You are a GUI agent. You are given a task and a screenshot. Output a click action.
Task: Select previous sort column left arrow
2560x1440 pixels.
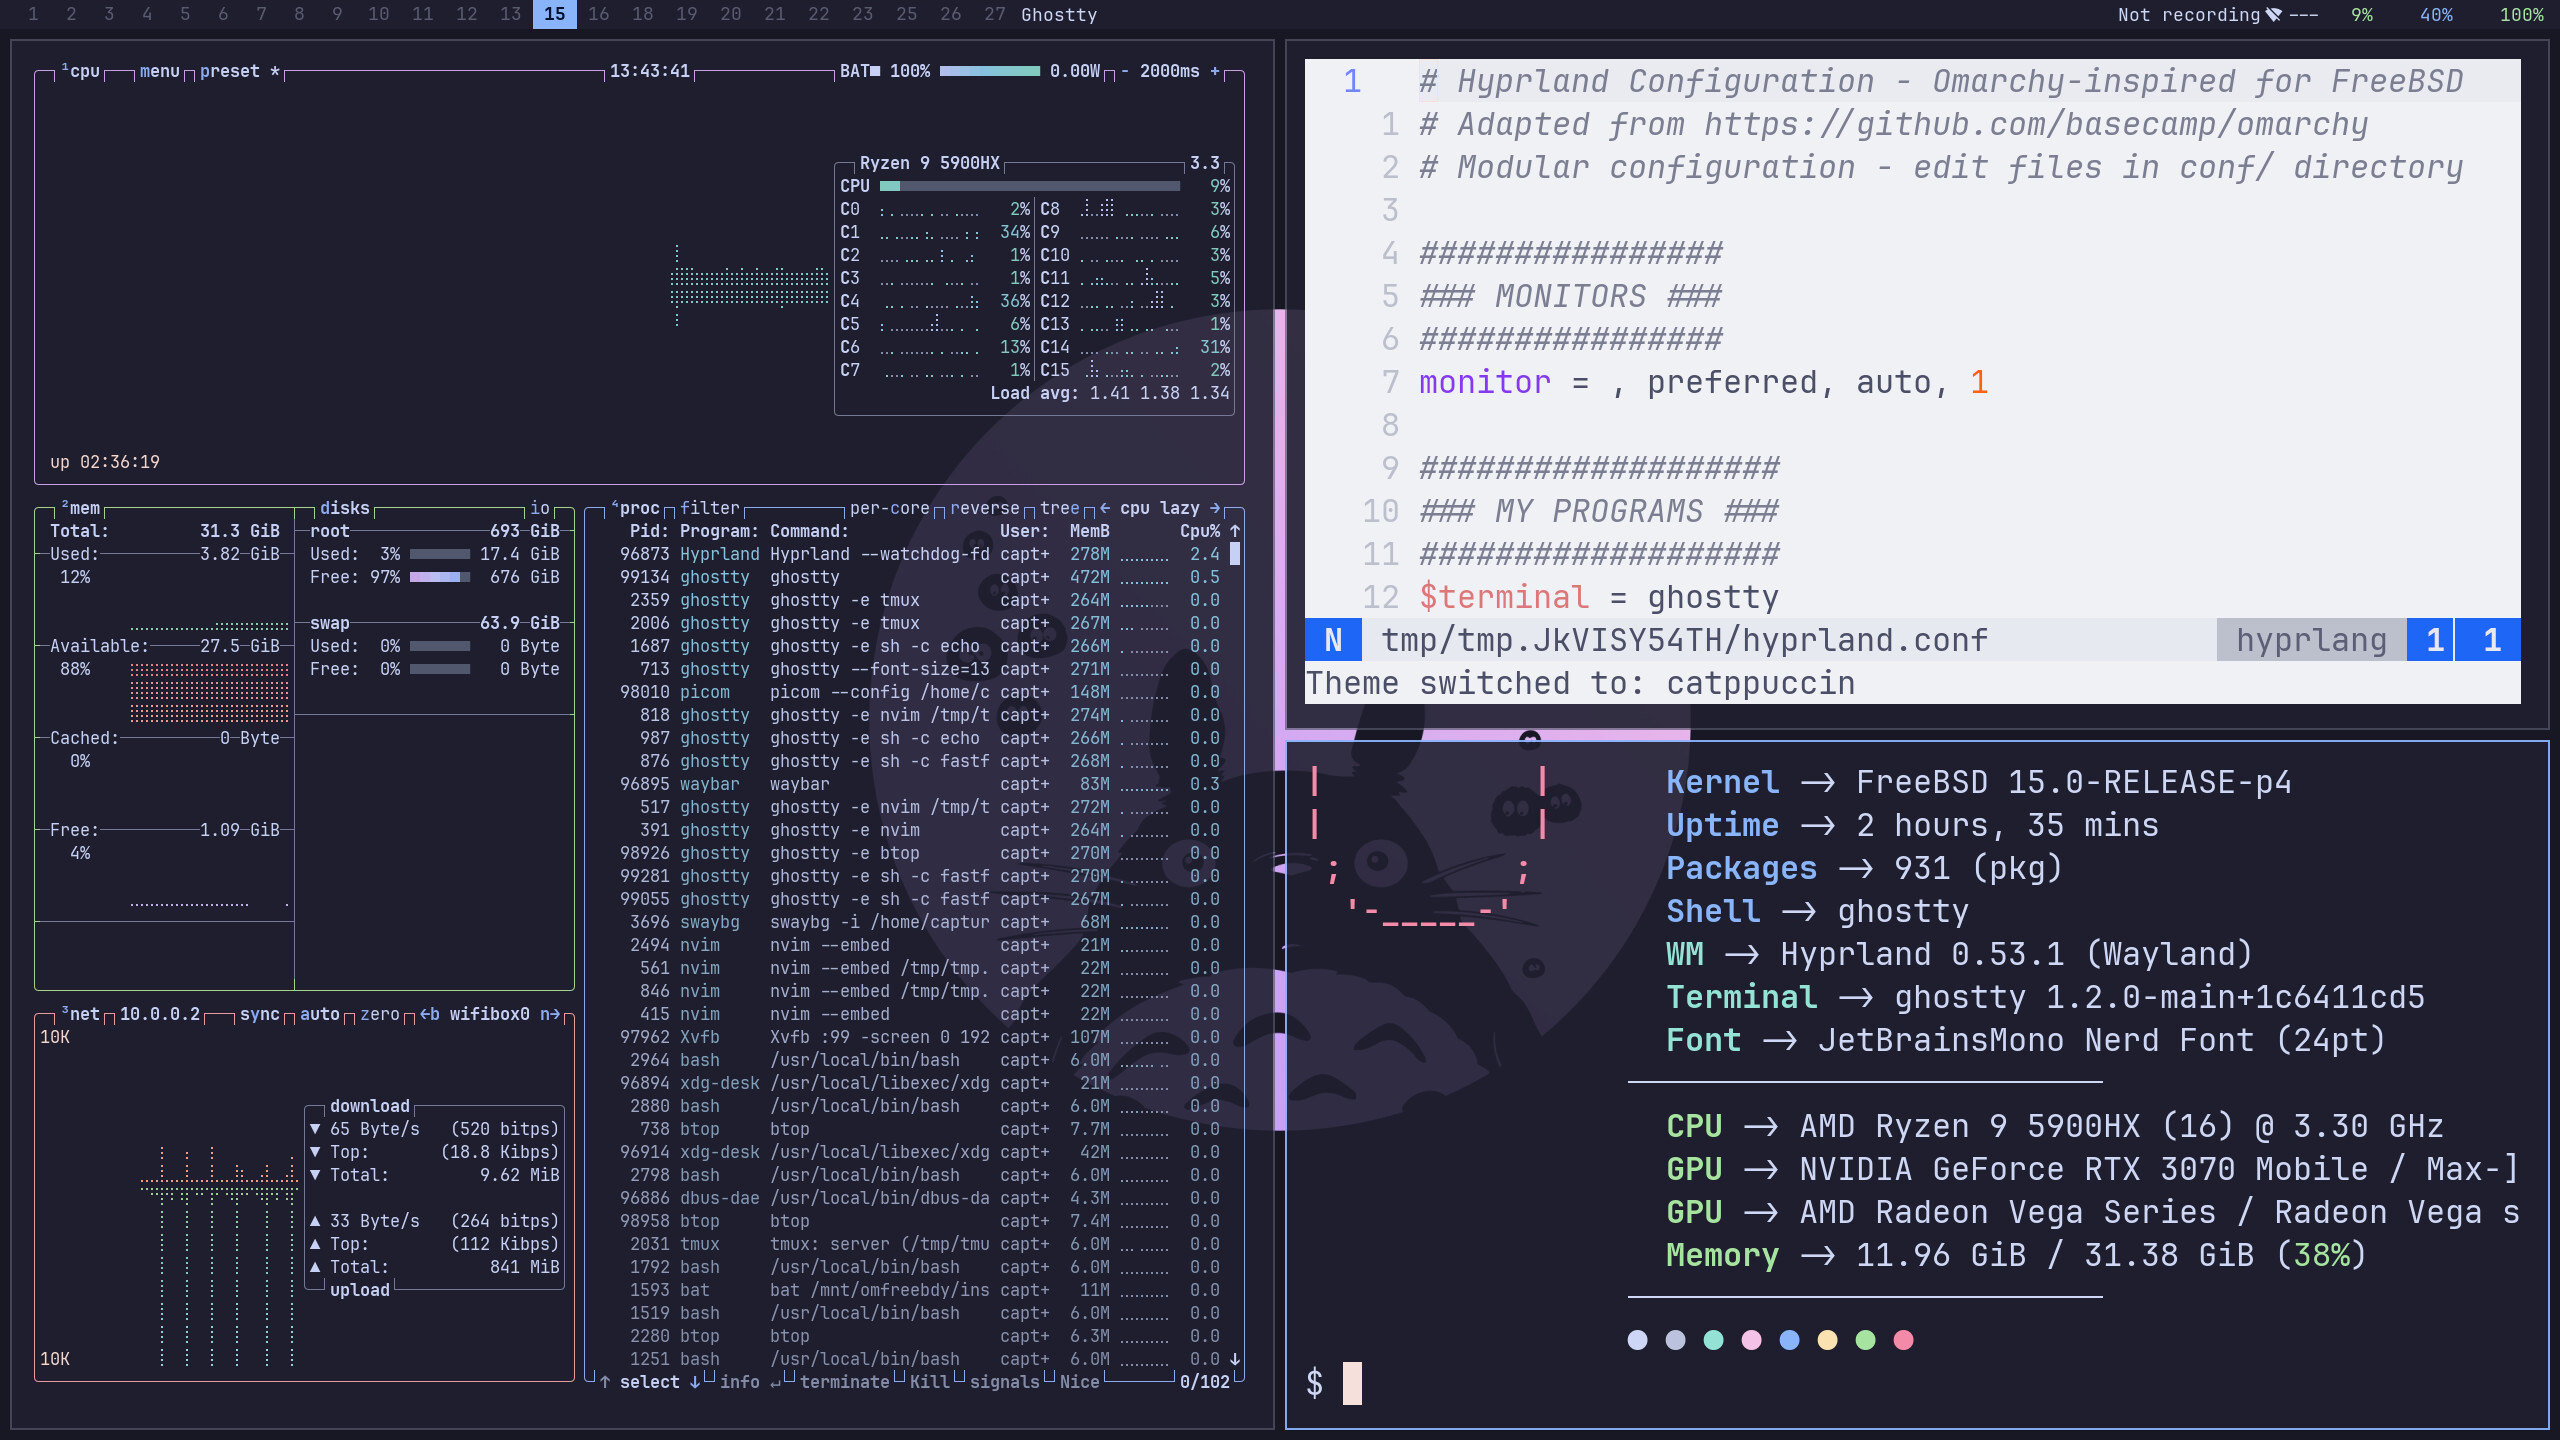coord(1105,508)
